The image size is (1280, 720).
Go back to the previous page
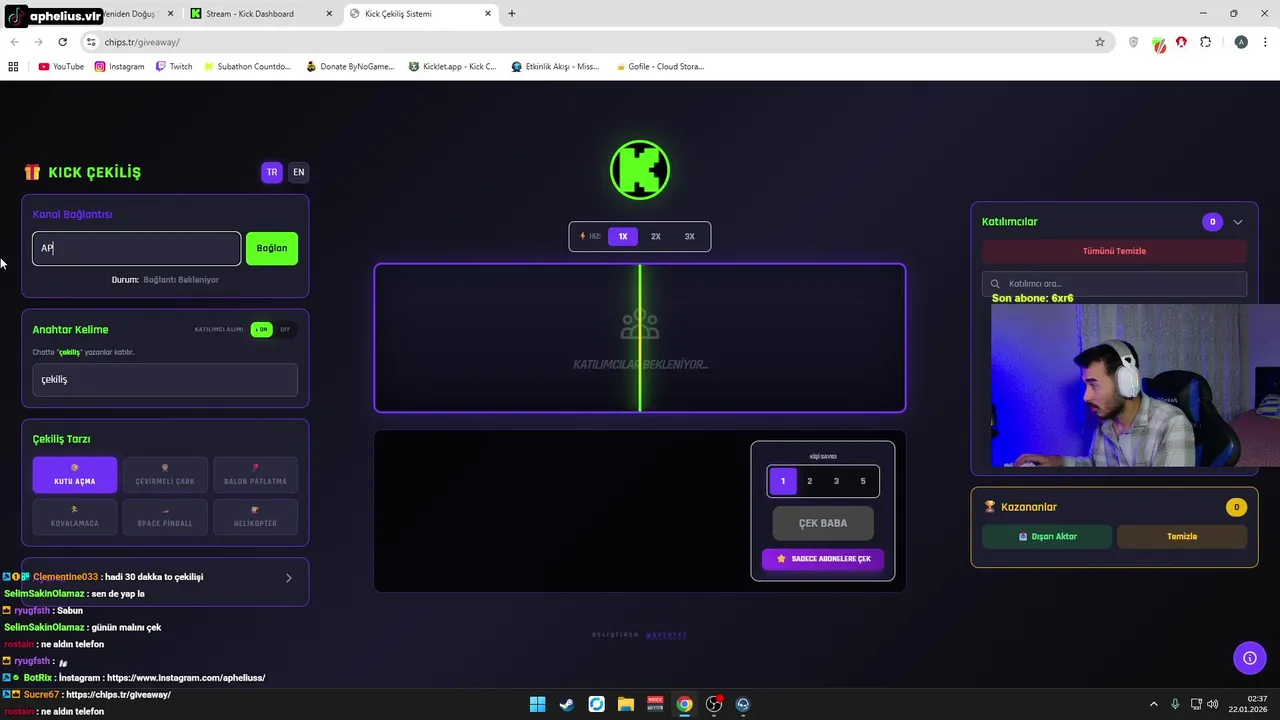coord(14,42)
